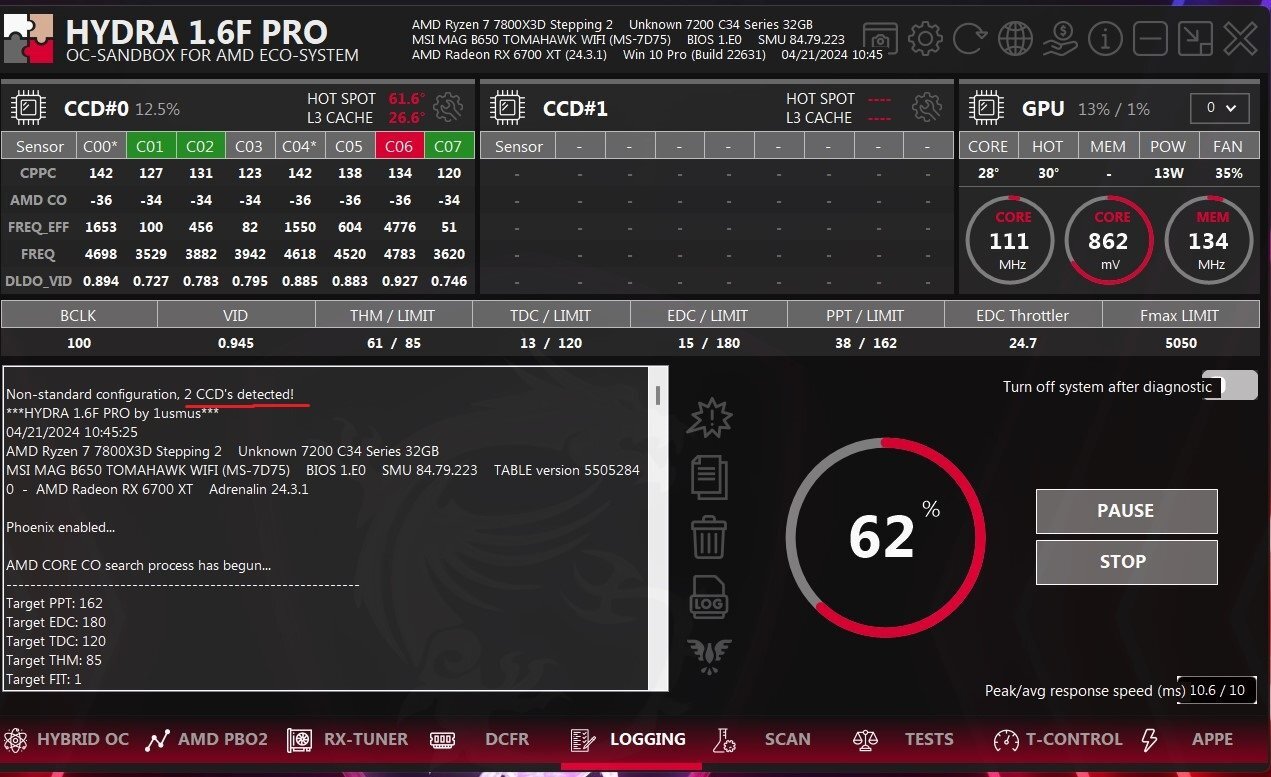Click the green C02 core header
1271x777 pixels.
(x=200, y=146)
